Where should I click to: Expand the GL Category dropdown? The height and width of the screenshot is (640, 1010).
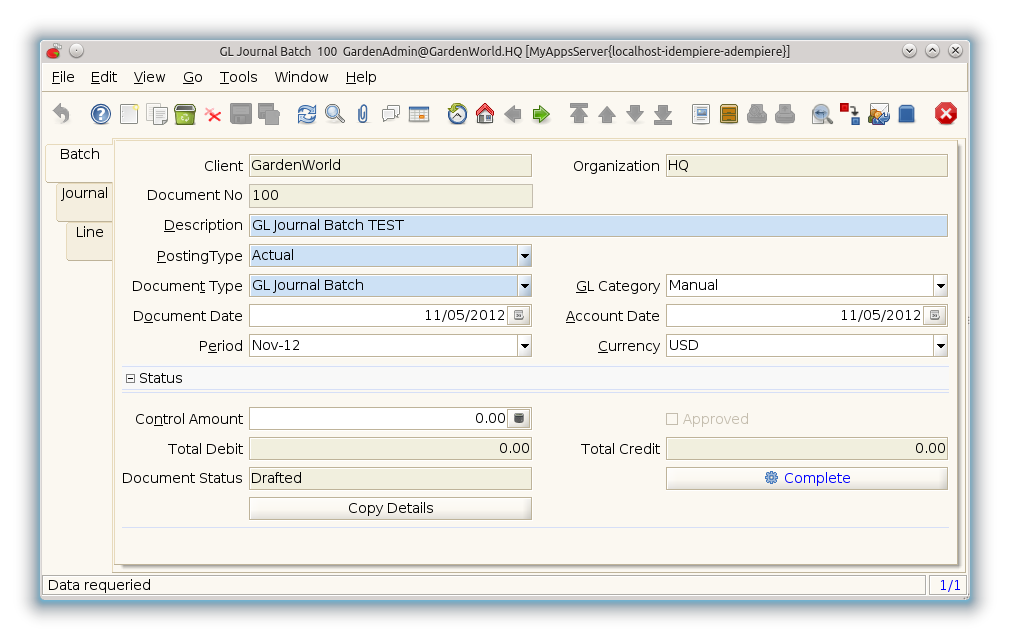click(x=940, y=286)
